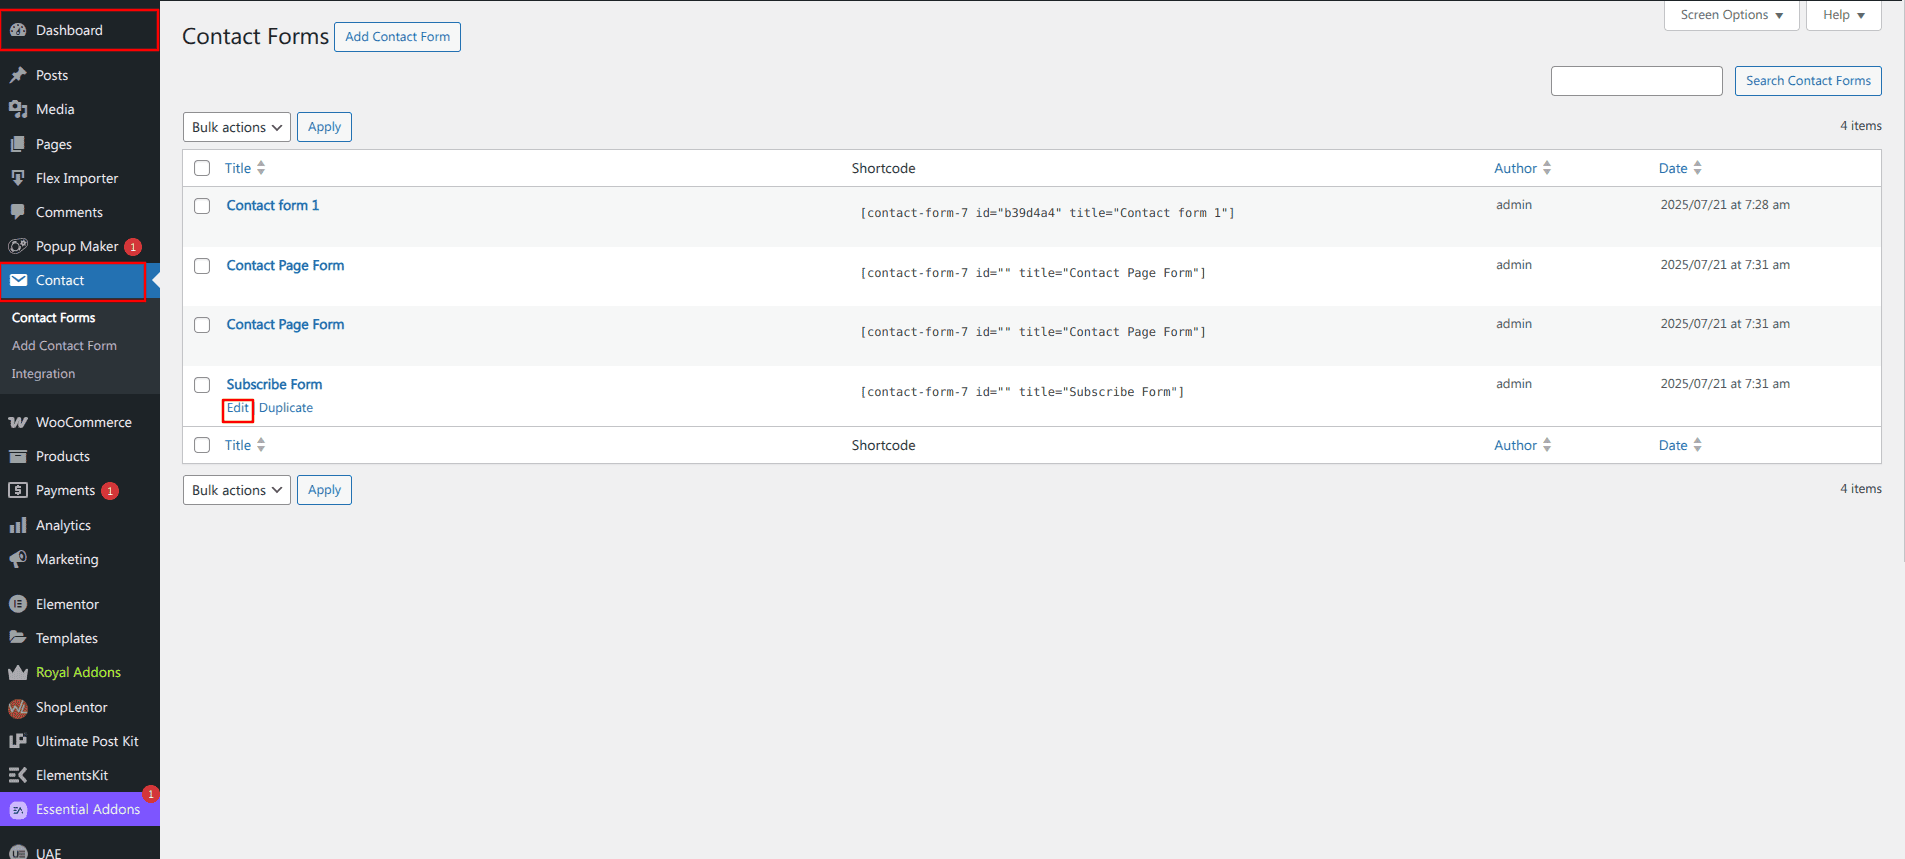
Task: Open the Integration submenu item
Action: pos(43,374)
